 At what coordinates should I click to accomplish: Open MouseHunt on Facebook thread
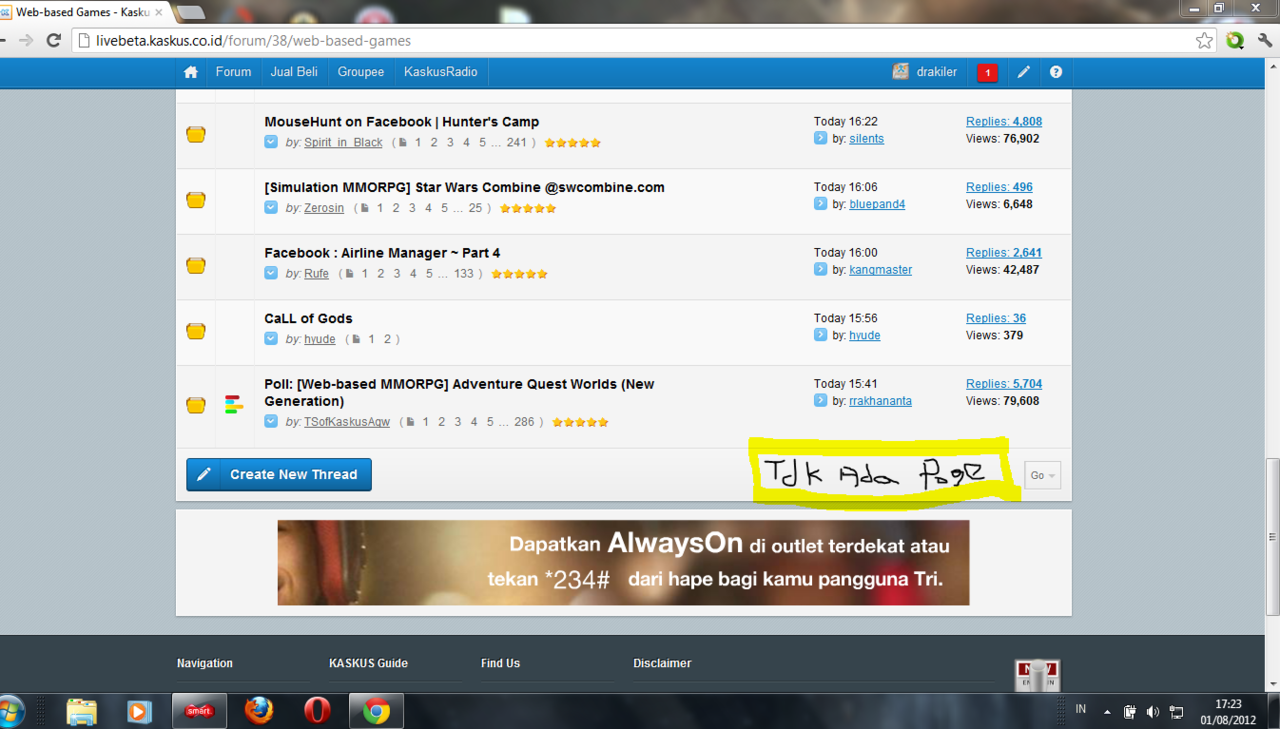point(402,122)
